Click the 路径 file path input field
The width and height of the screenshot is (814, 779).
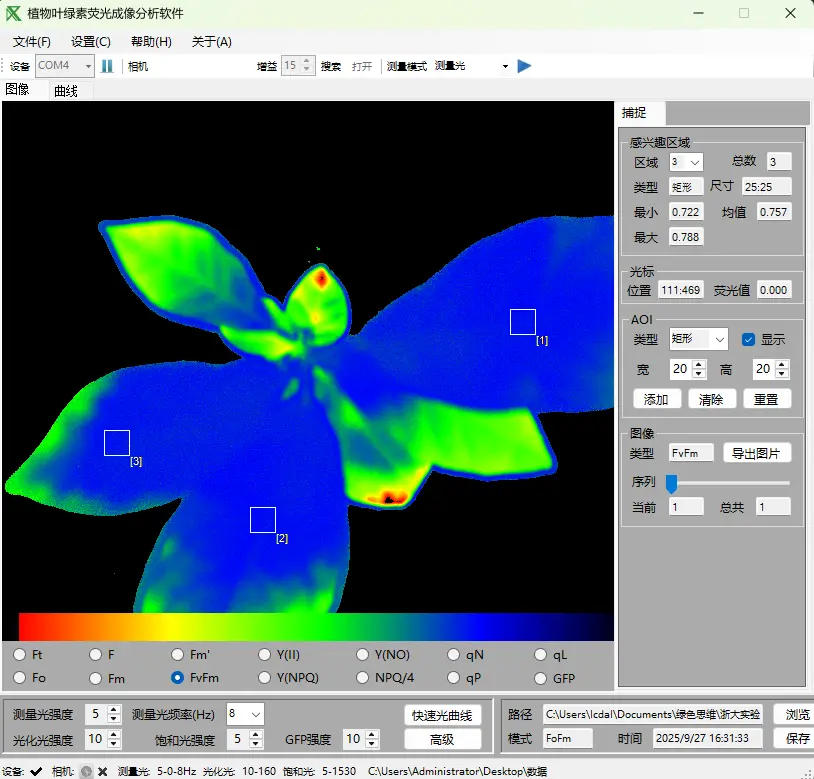coord(652,714)
